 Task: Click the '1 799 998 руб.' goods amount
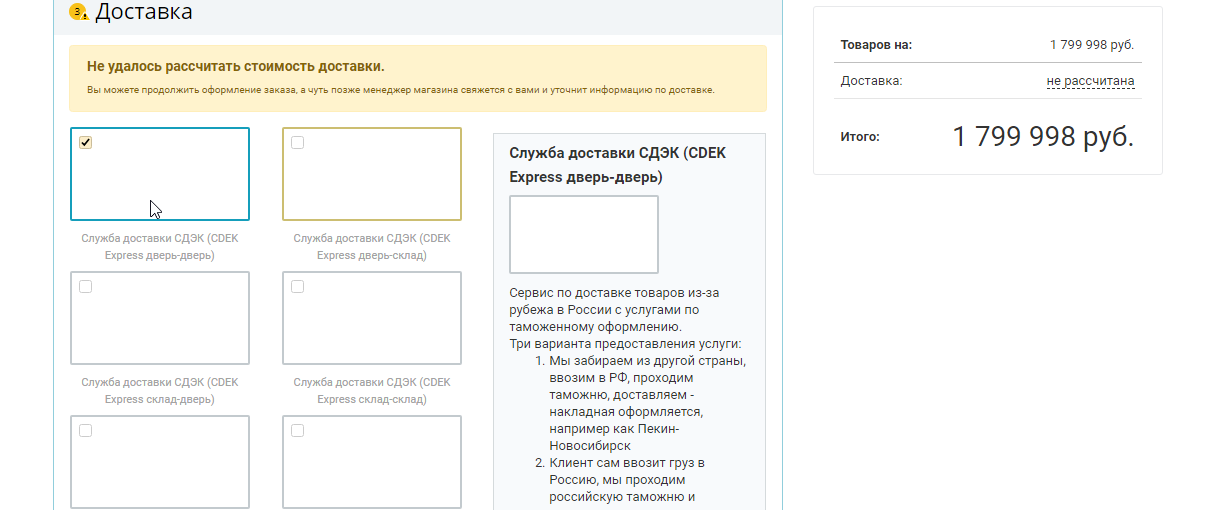pyautogui.click(x=1092, y=45)
